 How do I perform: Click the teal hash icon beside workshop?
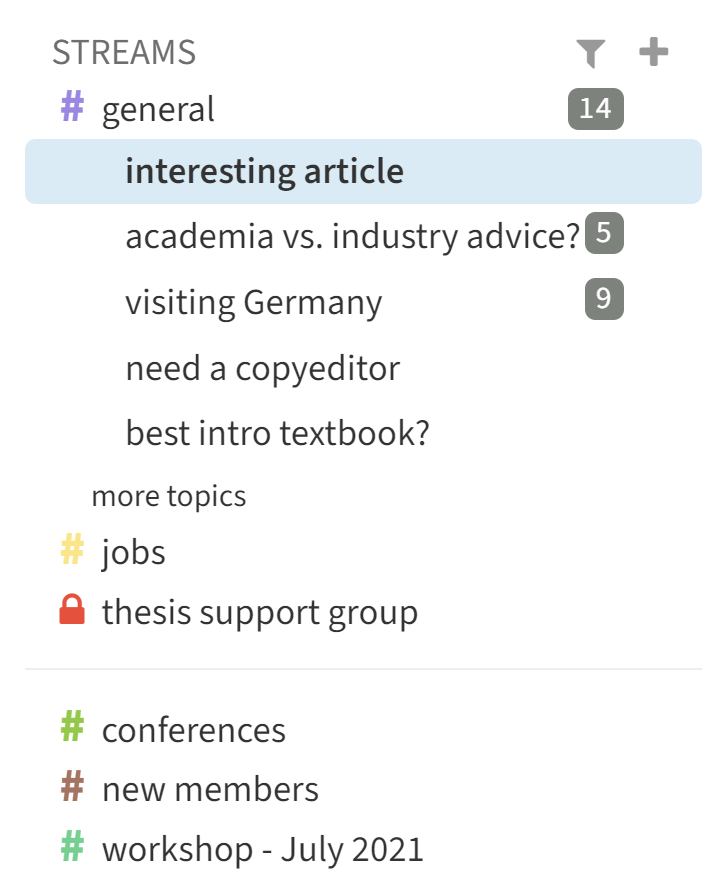click(x=72, y=848)
